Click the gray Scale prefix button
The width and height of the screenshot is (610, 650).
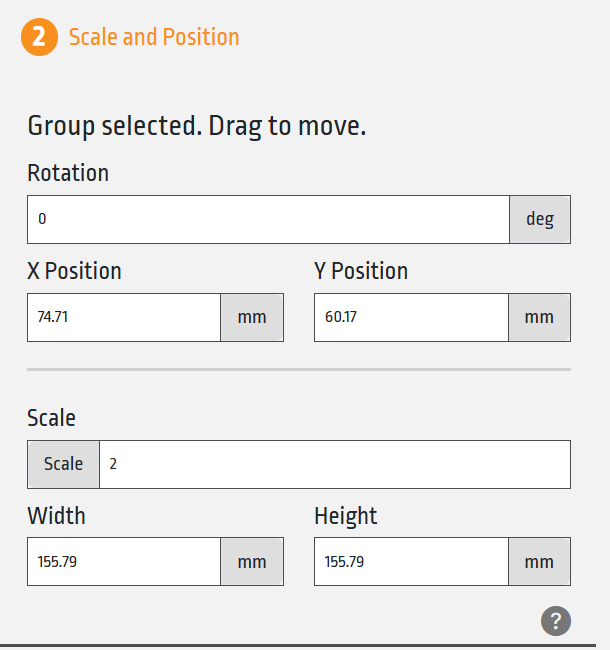(x=63, y=464)
